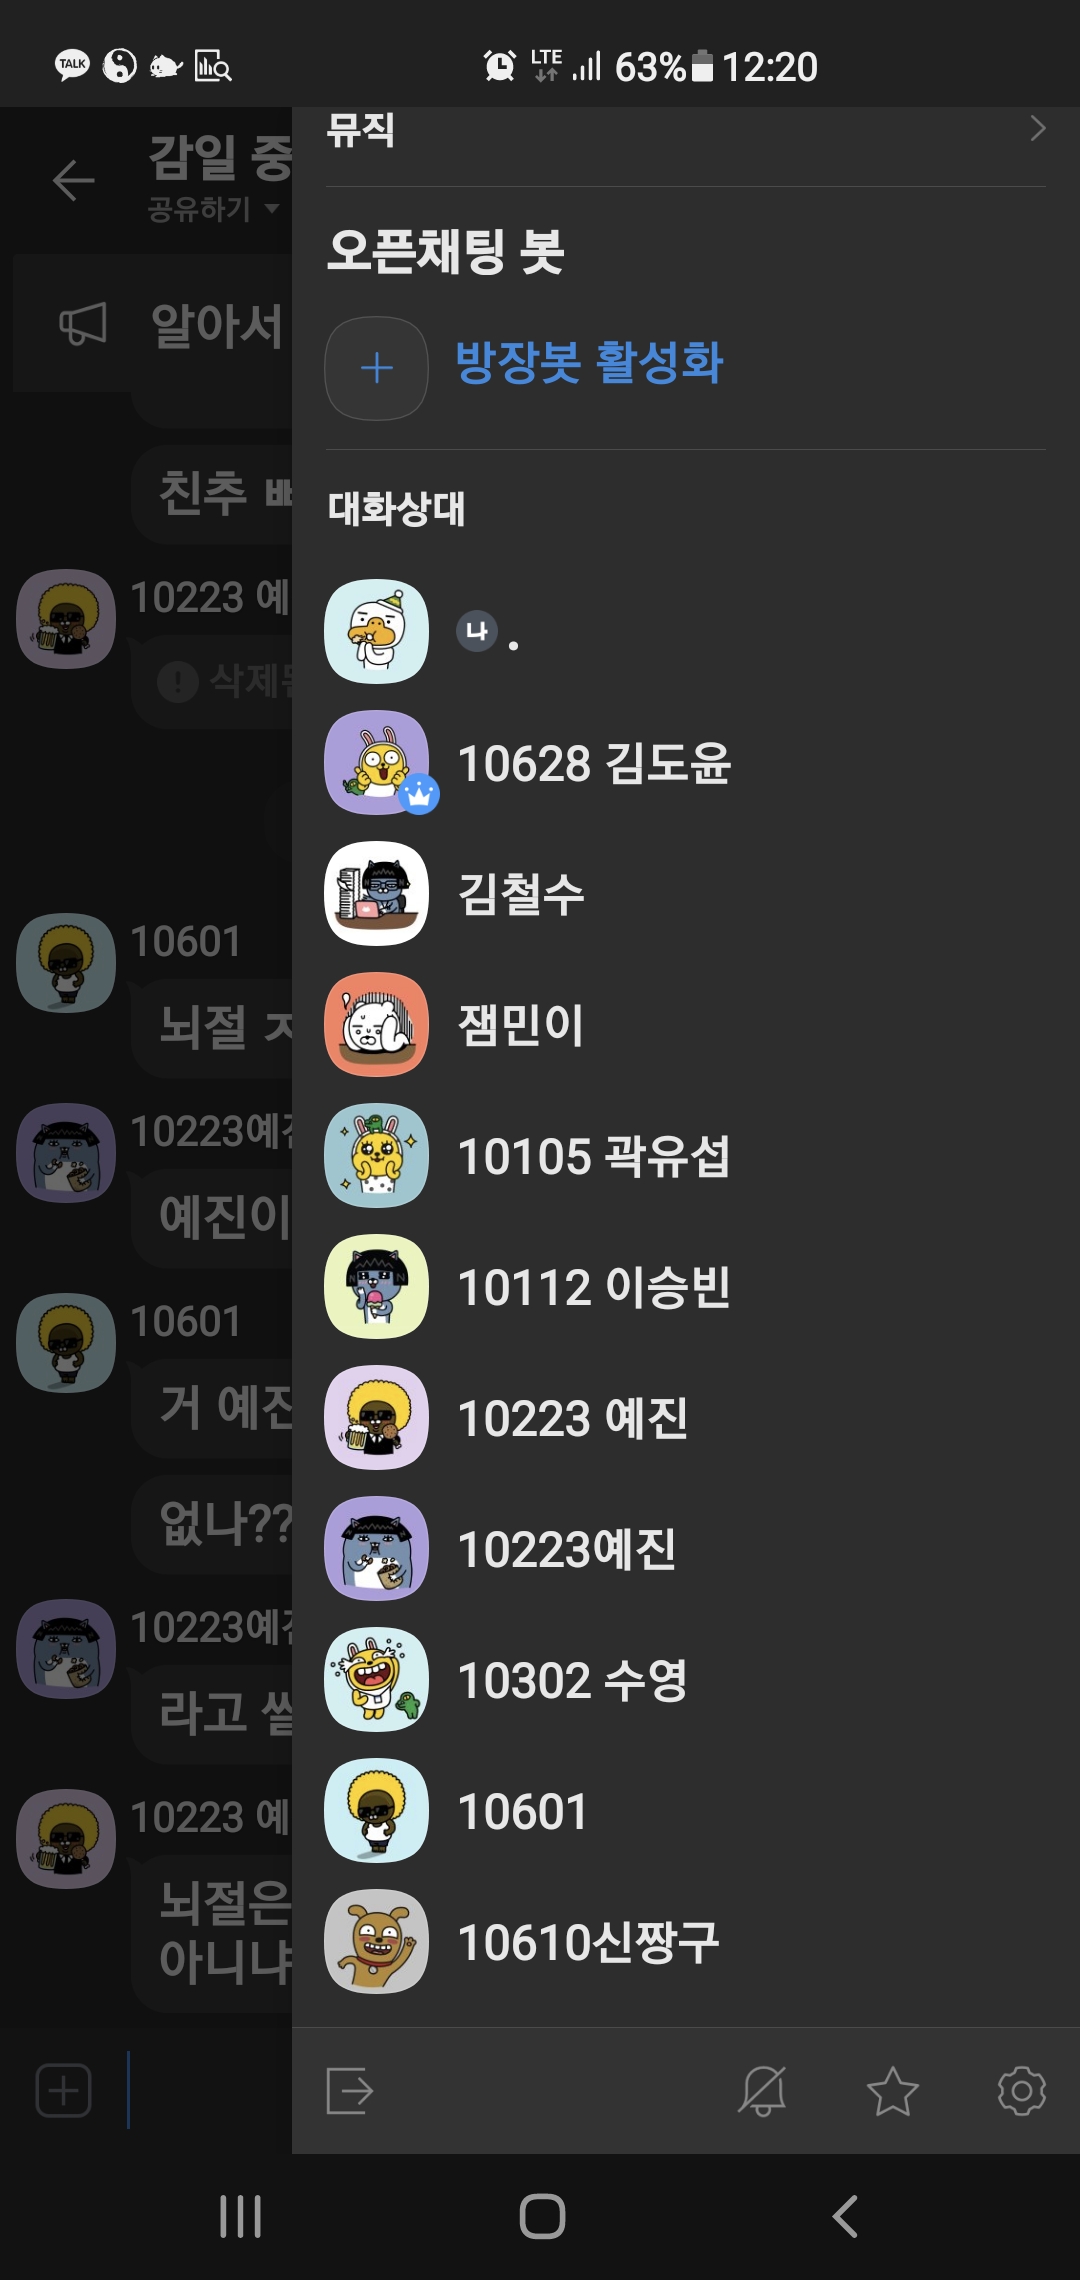
Task: Toggle the notification bell mute icon
Action: click(x=762, y=2091)
